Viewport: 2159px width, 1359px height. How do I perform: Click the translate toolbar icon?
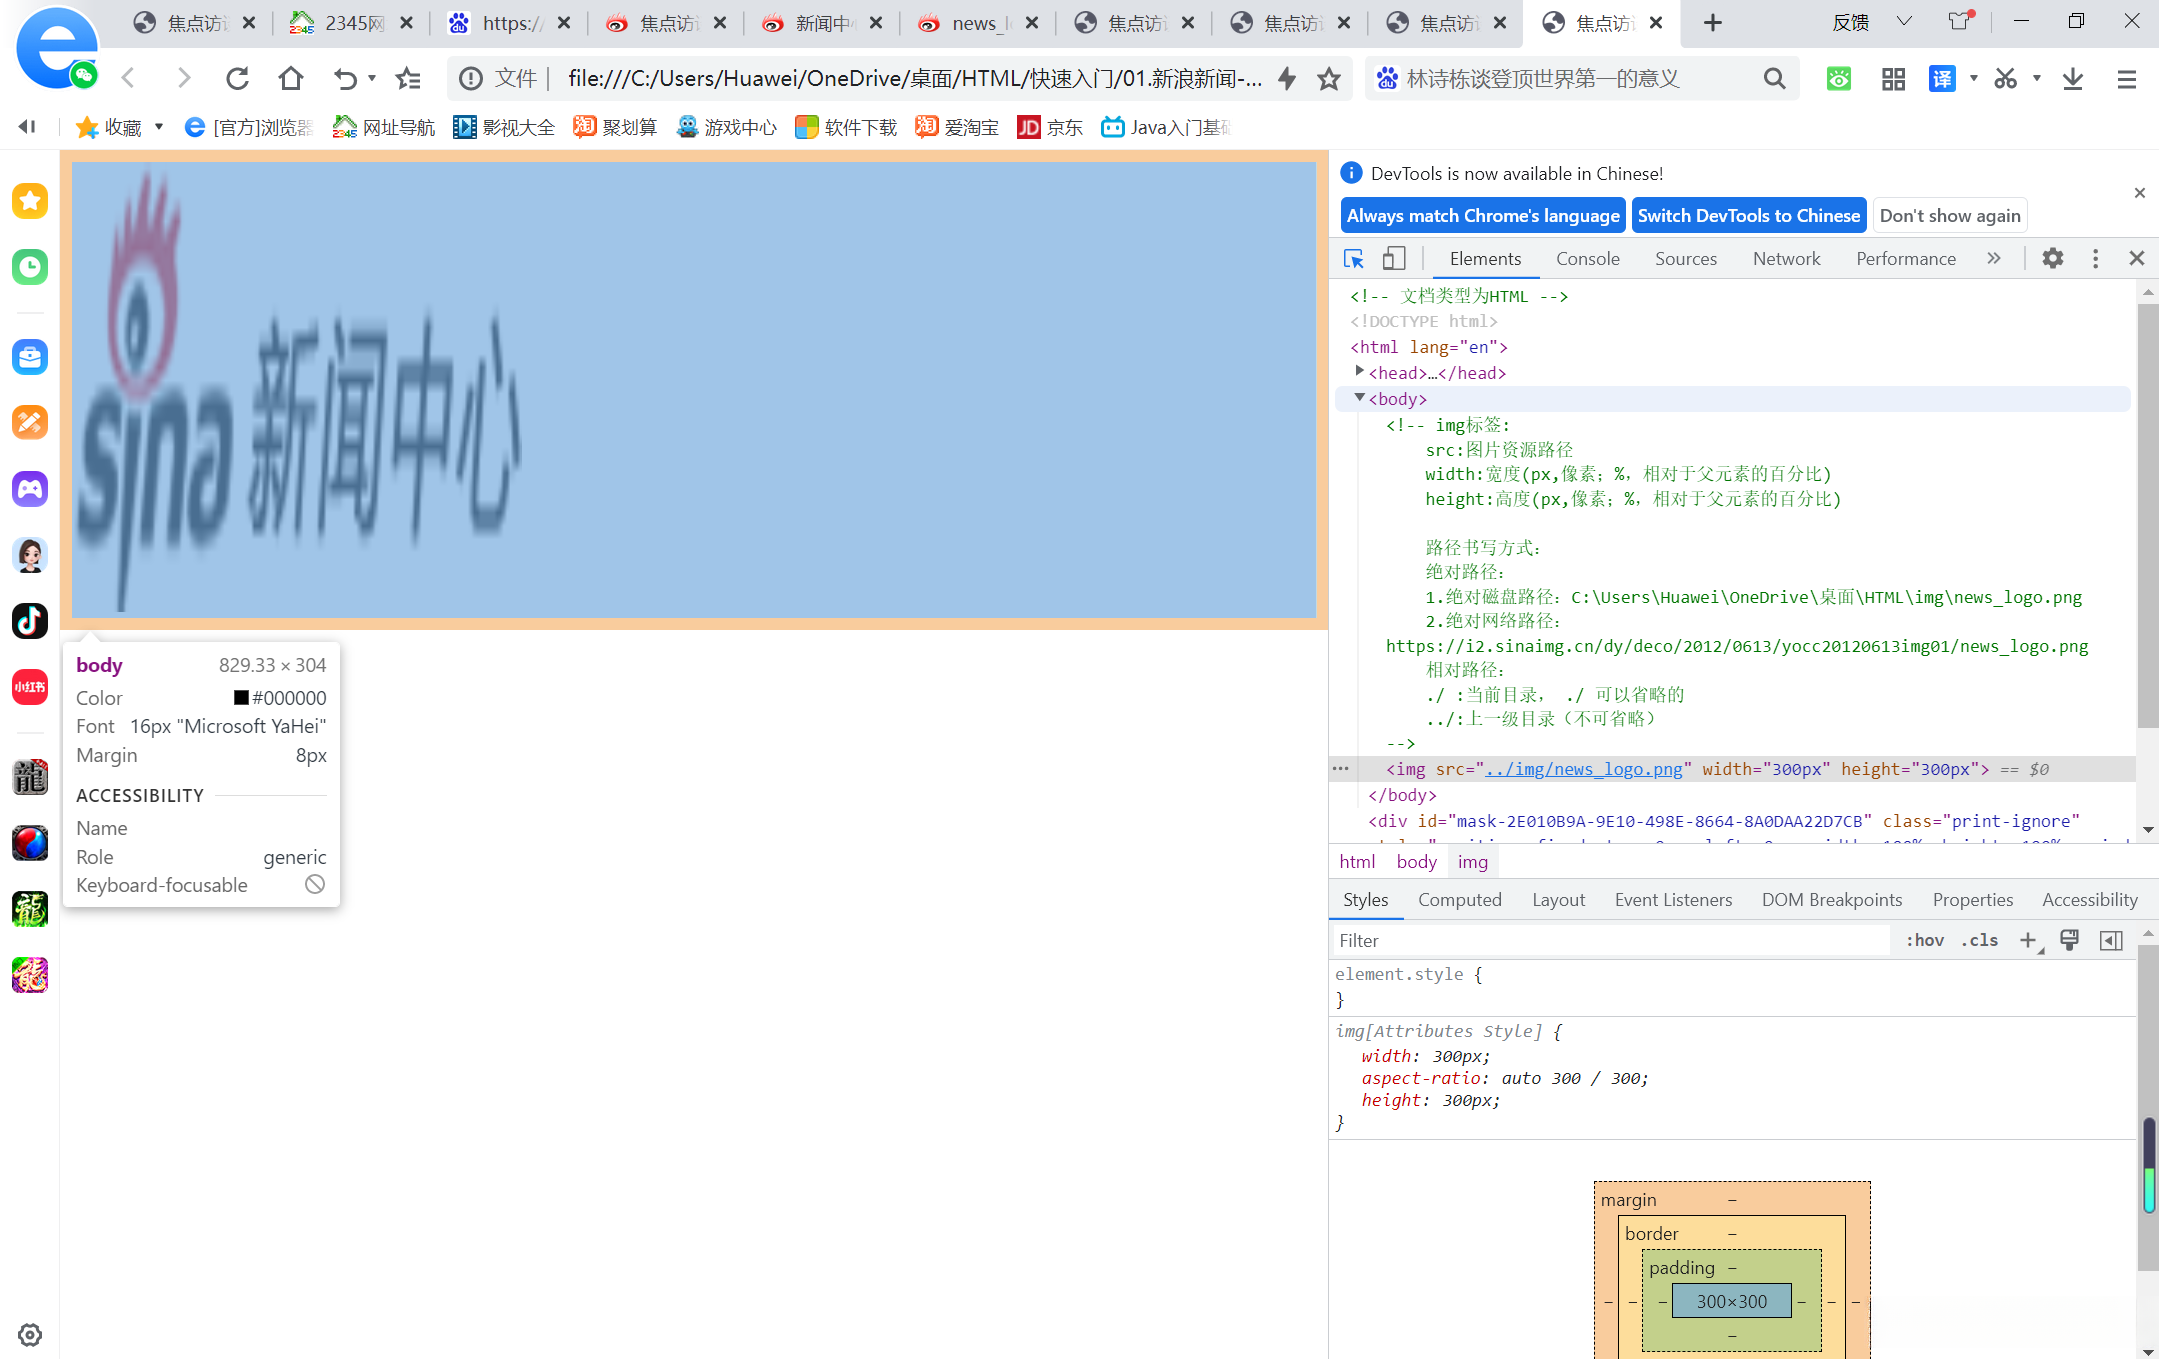(x=1941, y=78)
